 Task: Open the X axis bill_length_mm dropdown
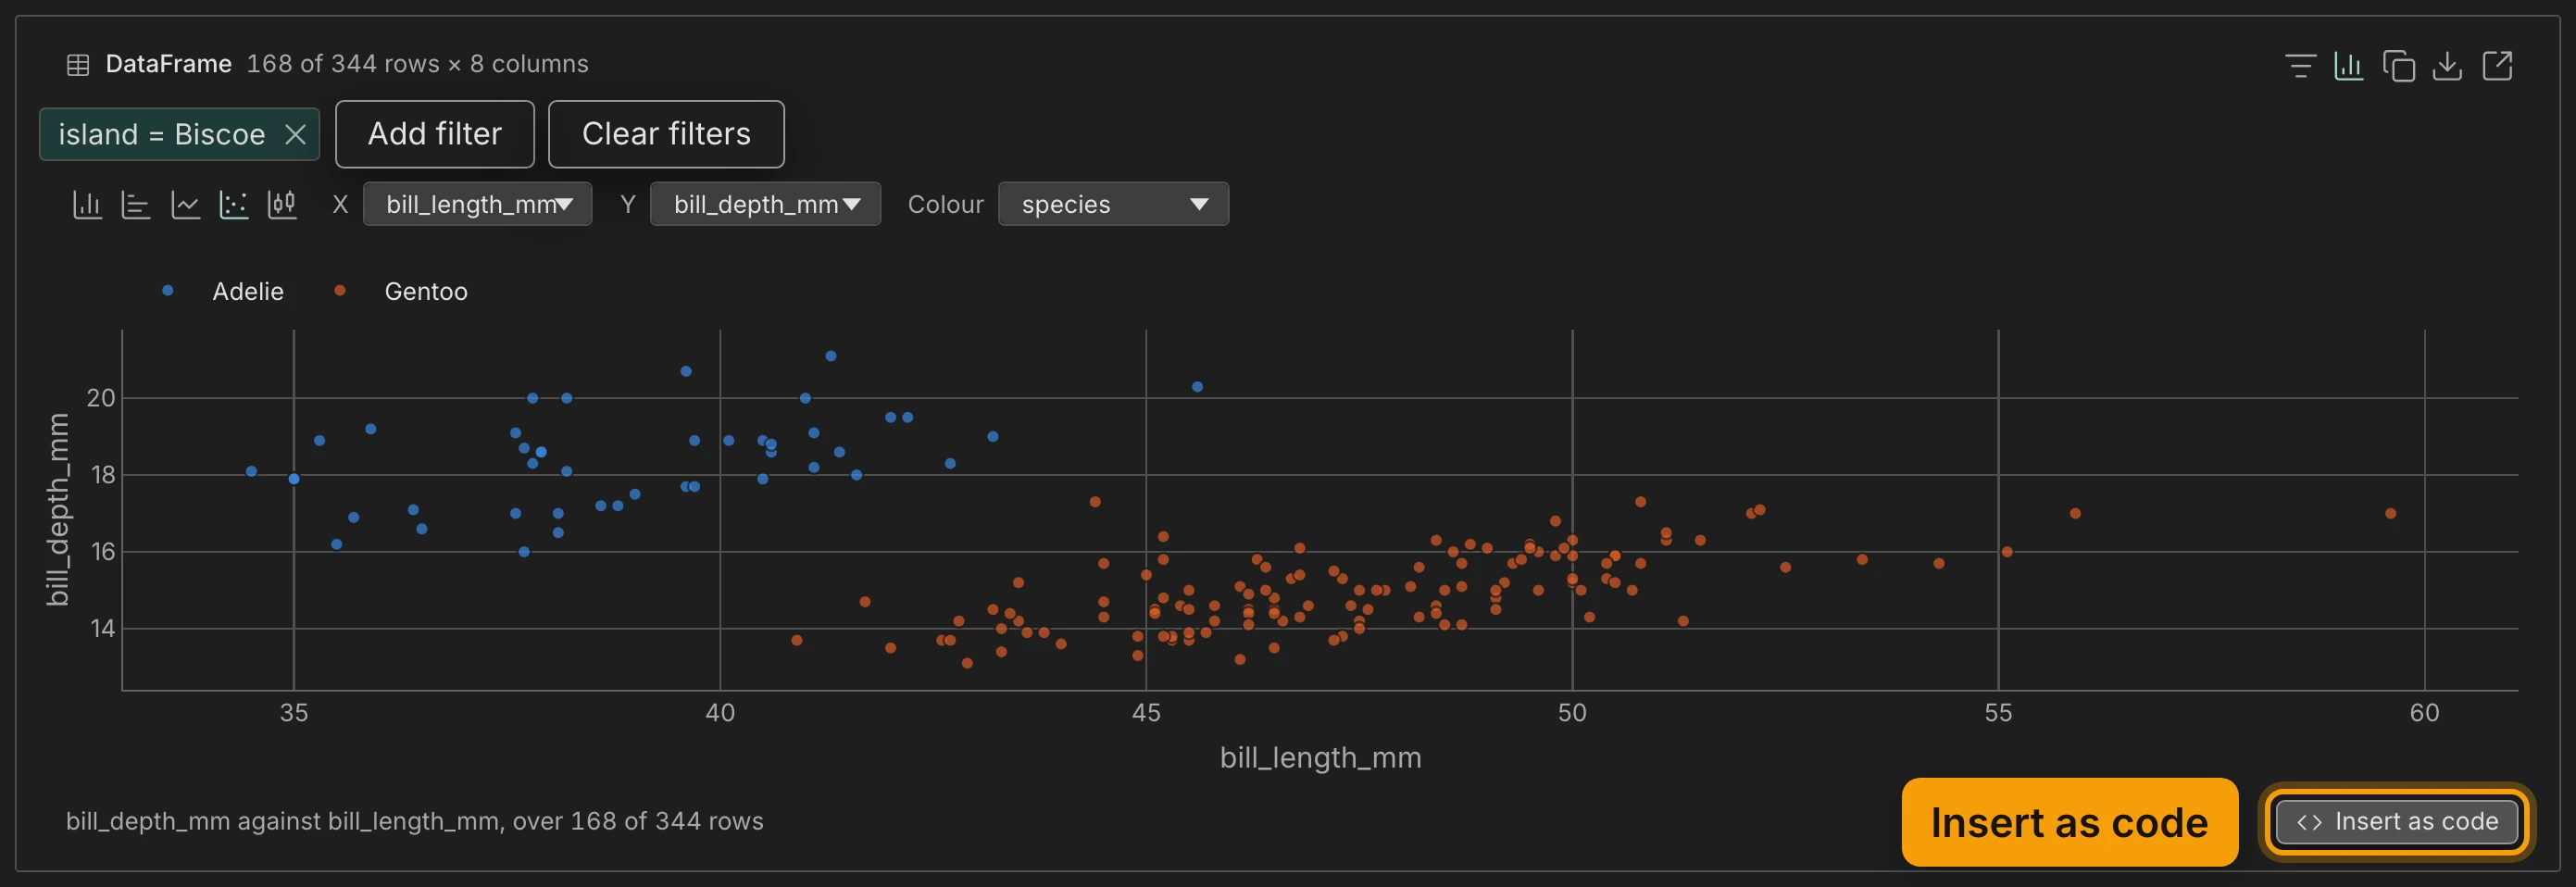(477, 204)
